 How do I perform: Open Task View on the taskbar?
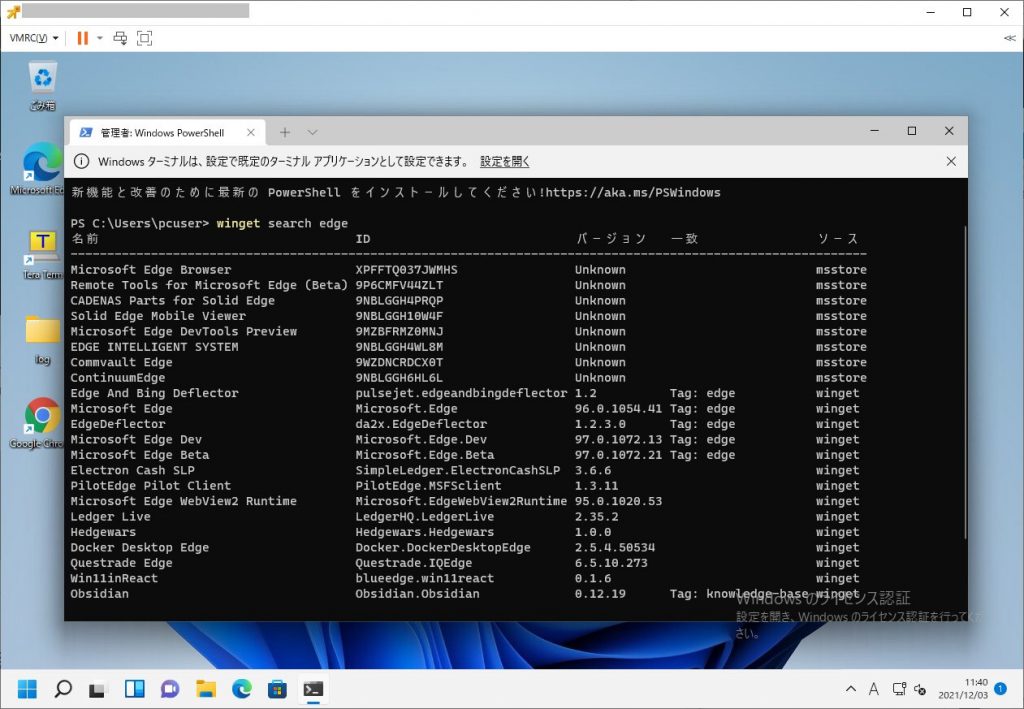98,689
